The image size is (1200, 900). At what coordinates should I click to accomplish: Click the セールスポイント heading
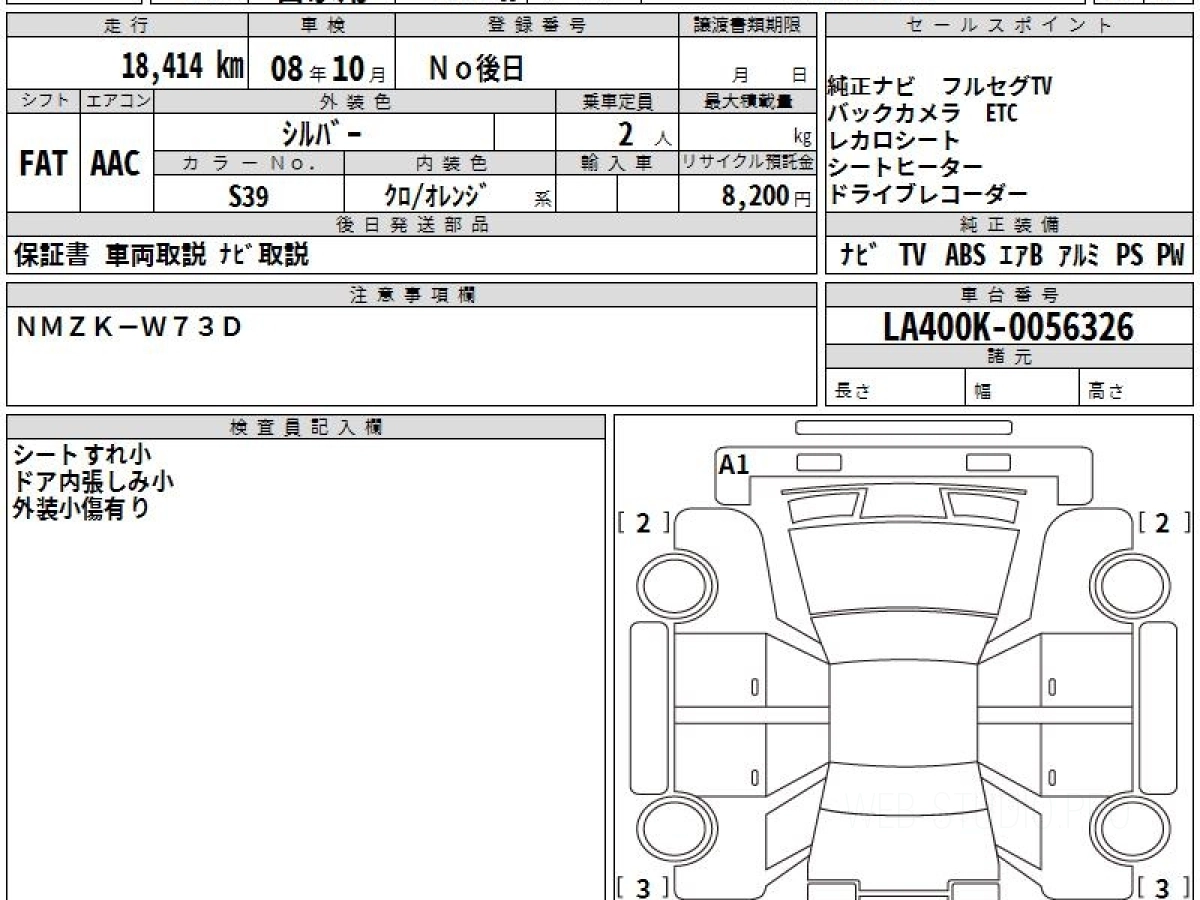point(1009,26)
